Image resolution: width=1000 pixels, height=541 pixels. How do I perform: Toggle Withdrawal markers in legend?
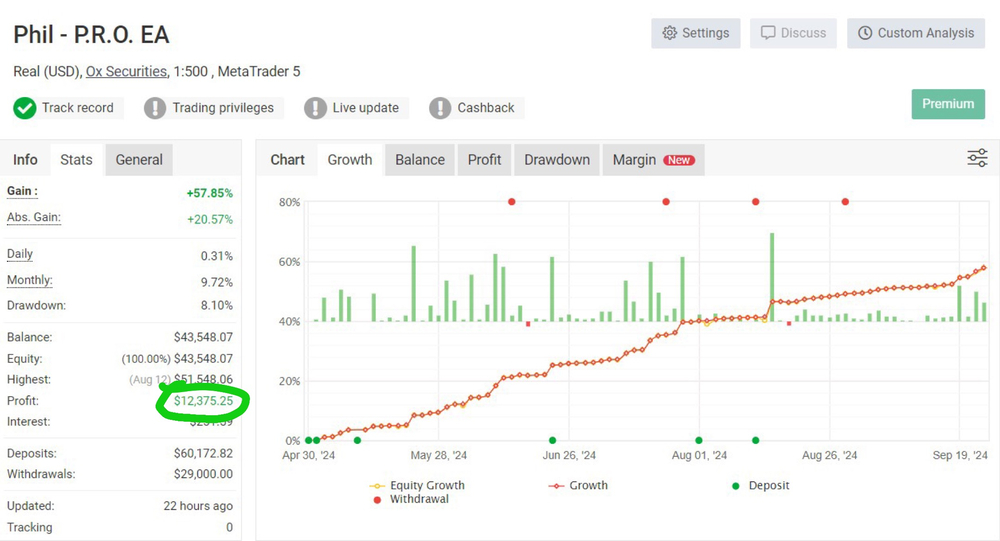pos(411,499)
